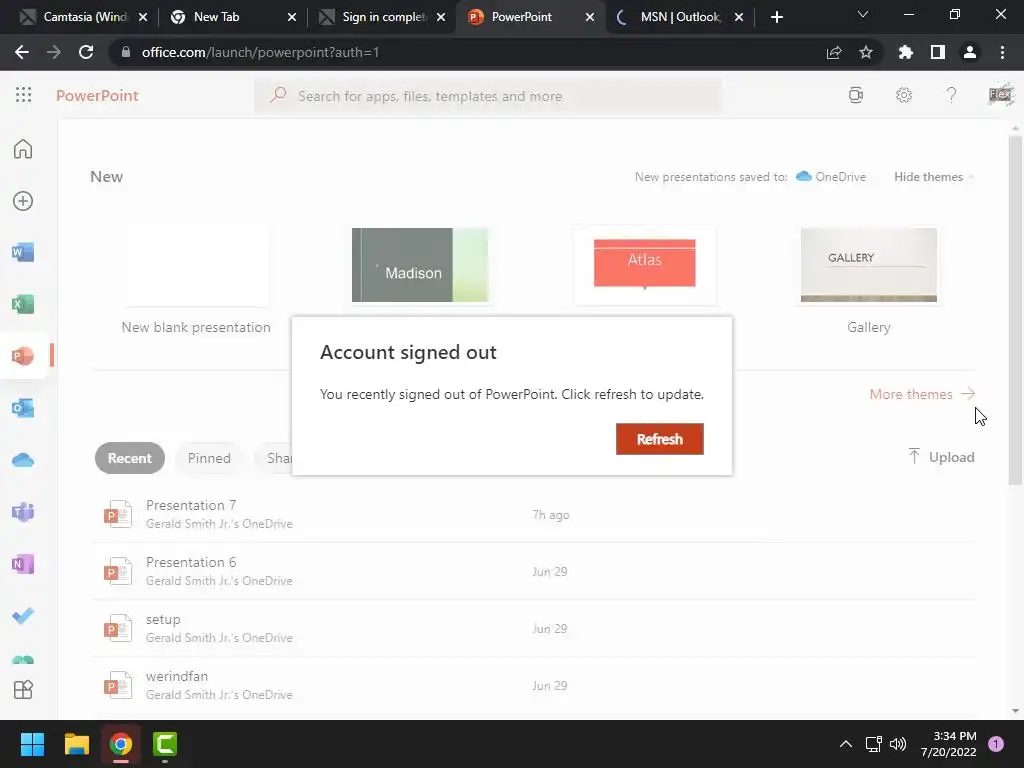1024x768 pixels.
Task: Click the More themes link
Action: tap(922, 394)
